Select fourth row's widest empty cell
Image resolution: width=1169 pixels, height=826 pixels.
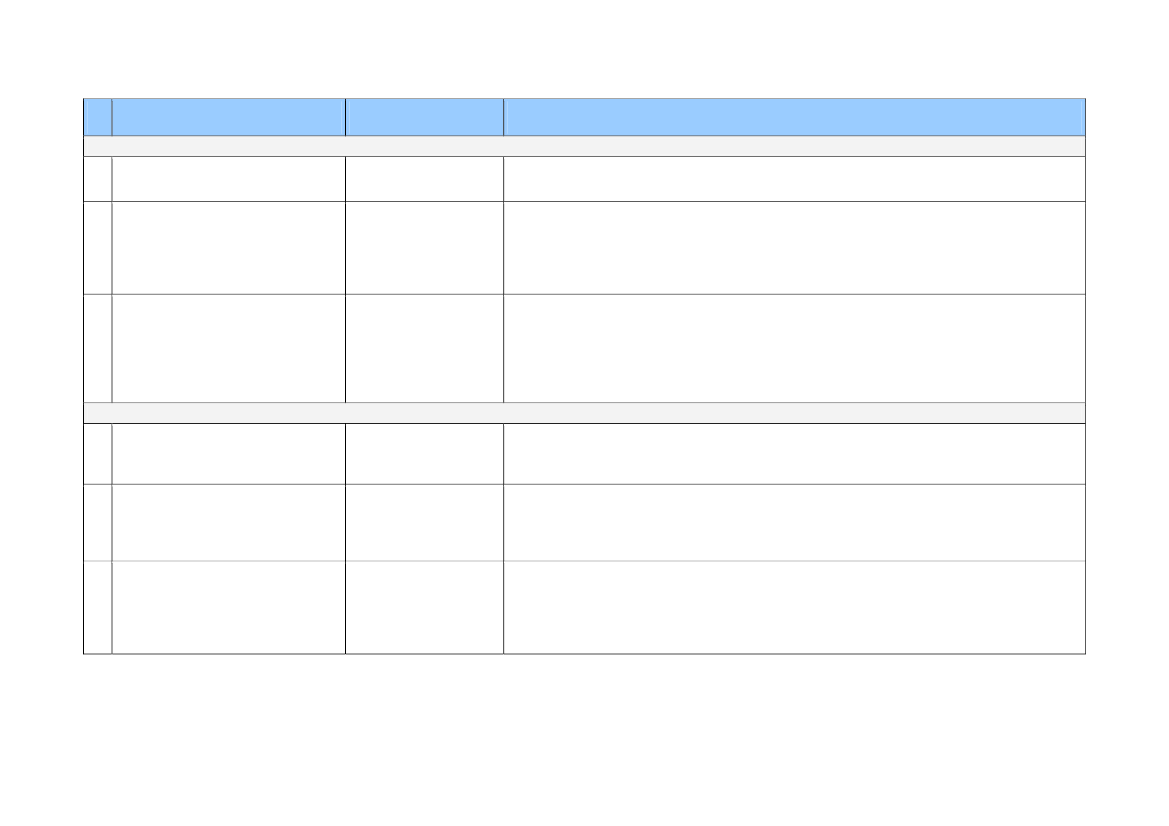point(795,454)
